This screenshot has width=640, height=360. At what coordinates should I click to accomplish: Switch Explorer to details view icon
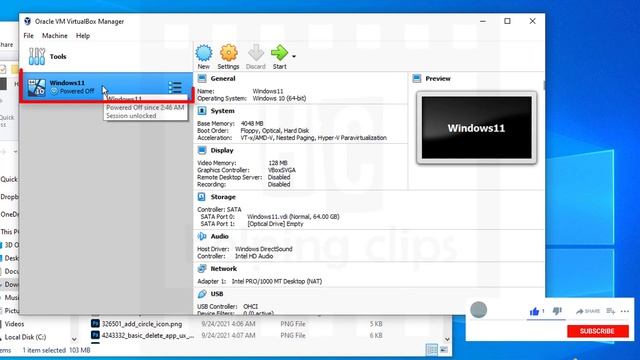(x=432, y=349)
